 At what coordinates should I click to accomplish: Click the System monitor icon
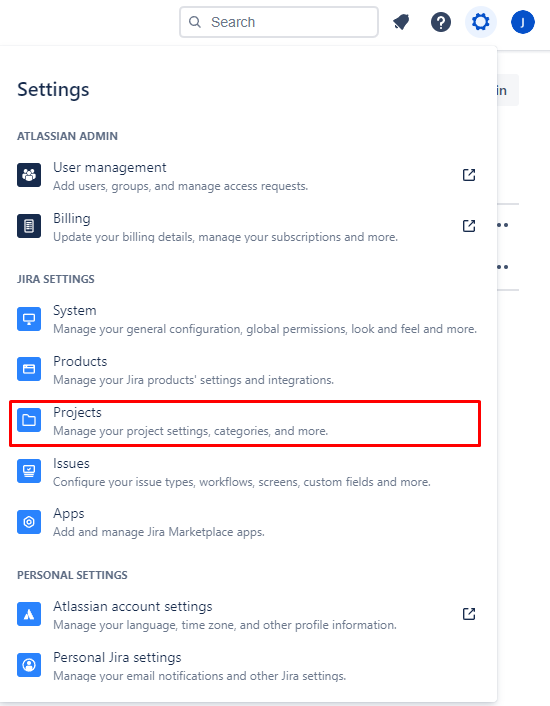[x=29, y=319]
